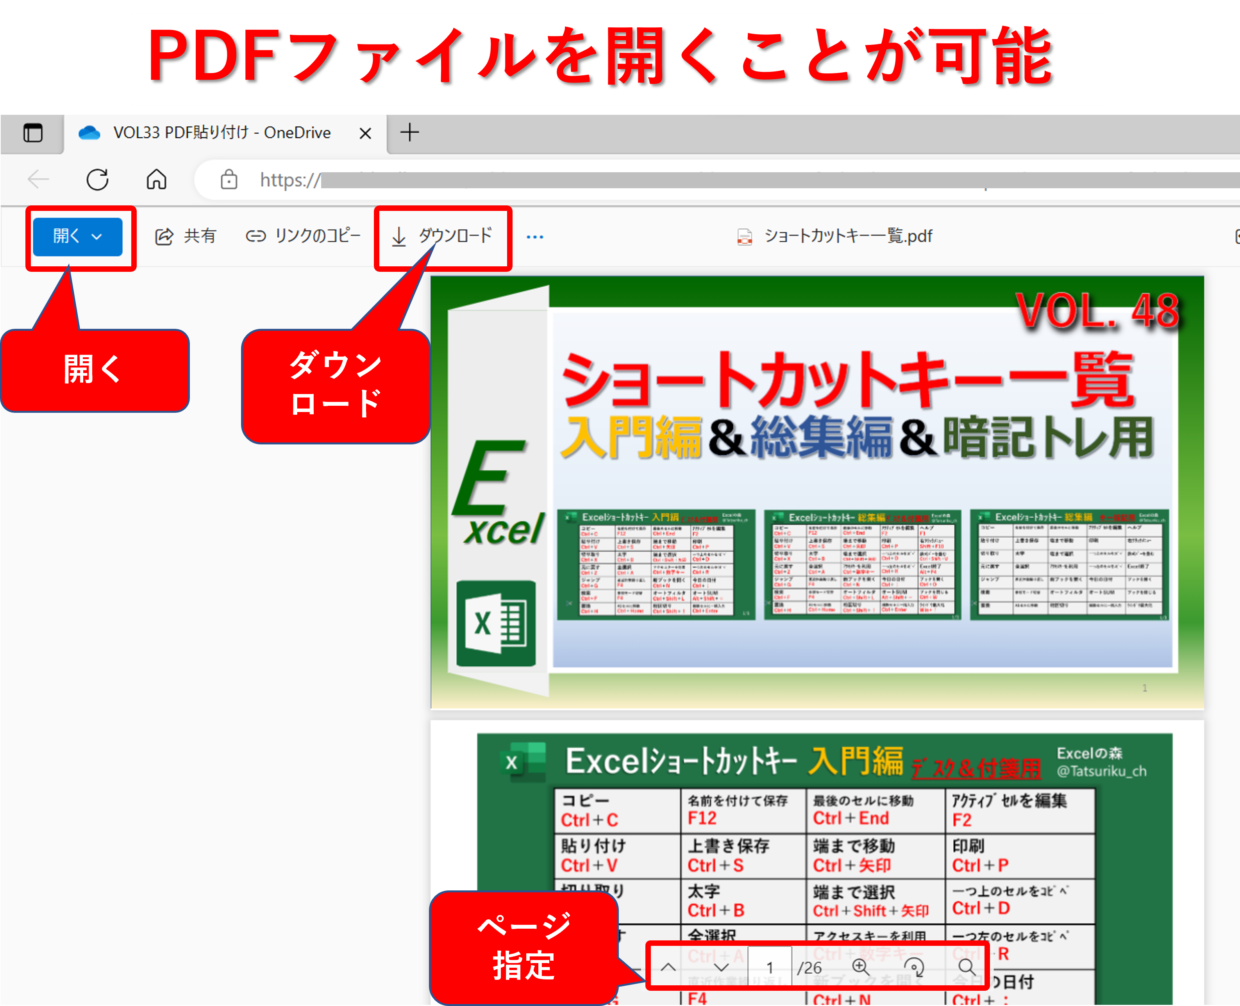Click the page number field showing 1
The height and width of the screenshot is (1006, 1240).
(x=770, y=967)
